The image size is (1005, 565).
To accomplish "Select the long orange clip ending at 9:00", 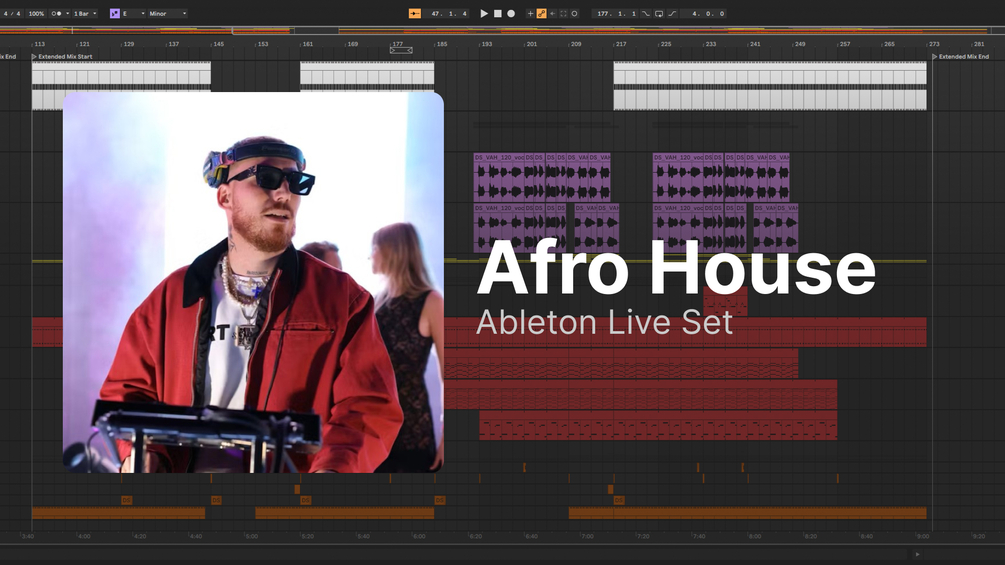I will click(747, 513).
